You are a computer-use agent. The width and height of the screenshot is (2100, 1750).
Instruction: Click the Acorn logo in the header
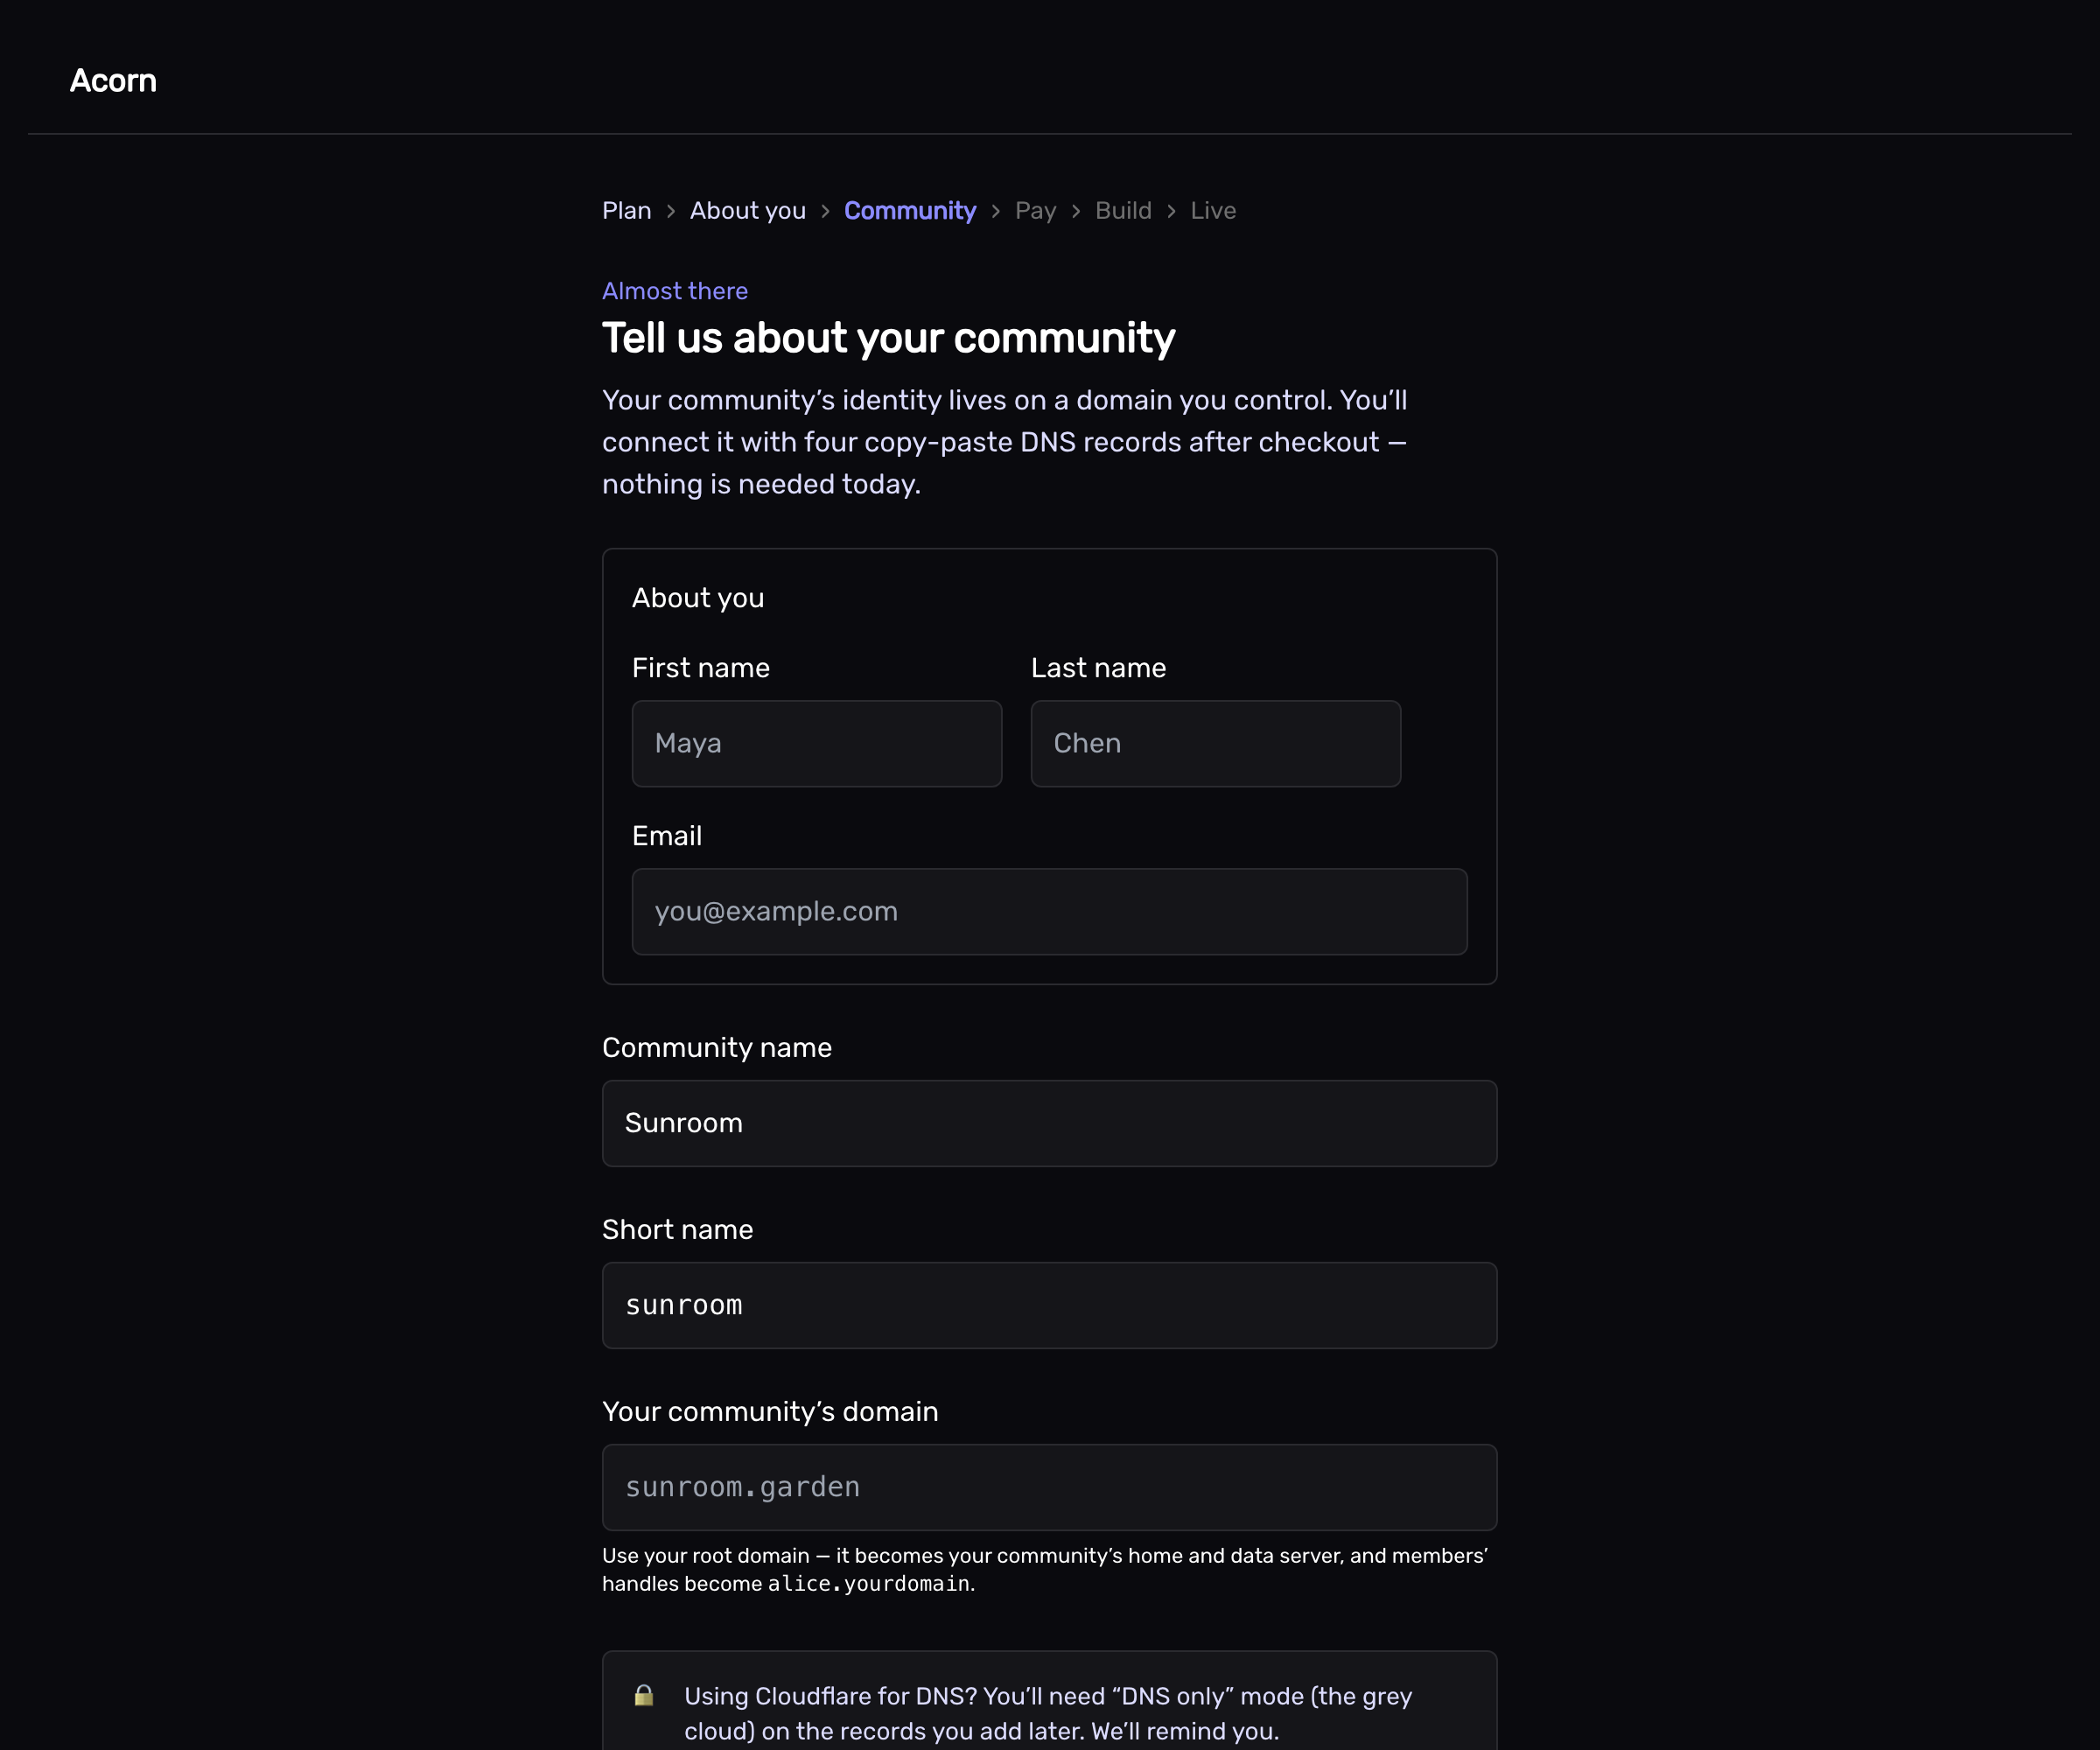point(113,81)
